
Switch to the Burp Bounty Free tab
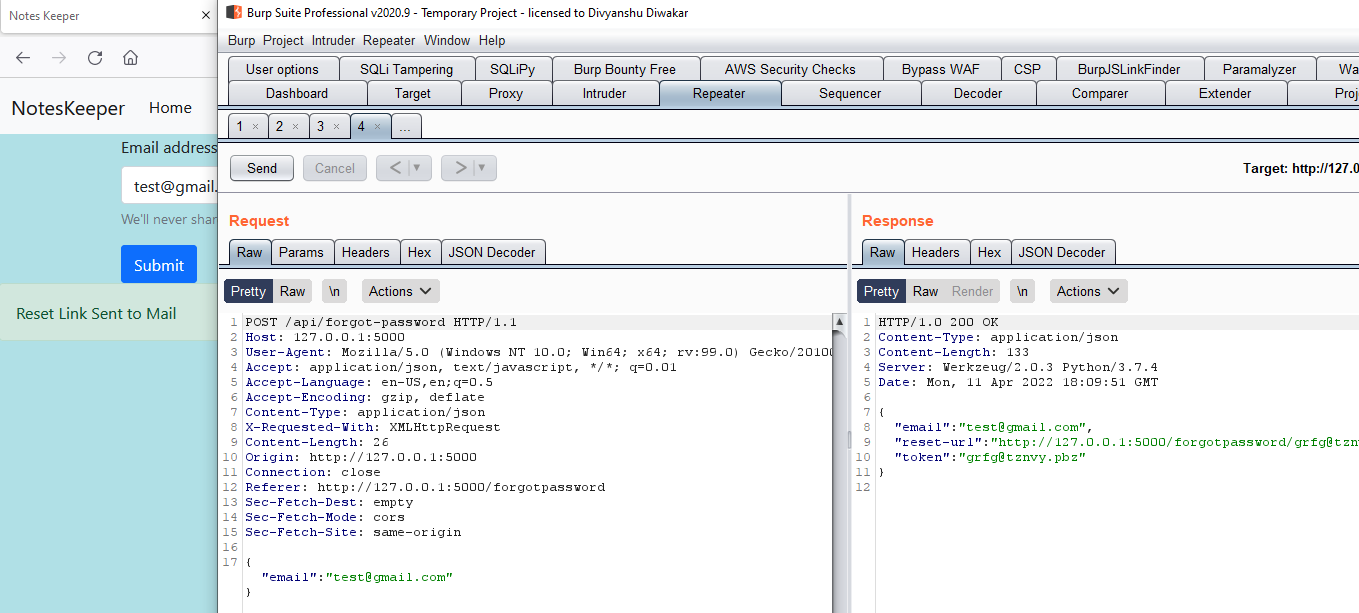(x=625, y=69)
